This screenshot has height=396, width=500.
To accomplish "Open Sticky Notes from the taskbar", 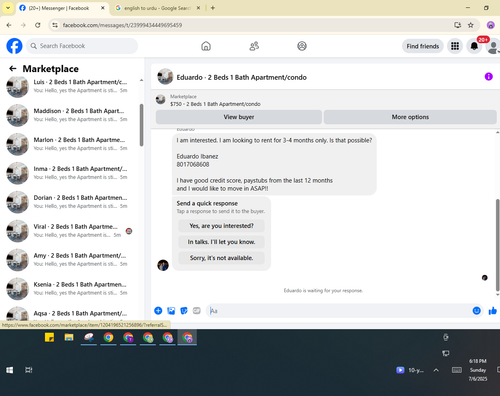I will click(x=49, y=337).
